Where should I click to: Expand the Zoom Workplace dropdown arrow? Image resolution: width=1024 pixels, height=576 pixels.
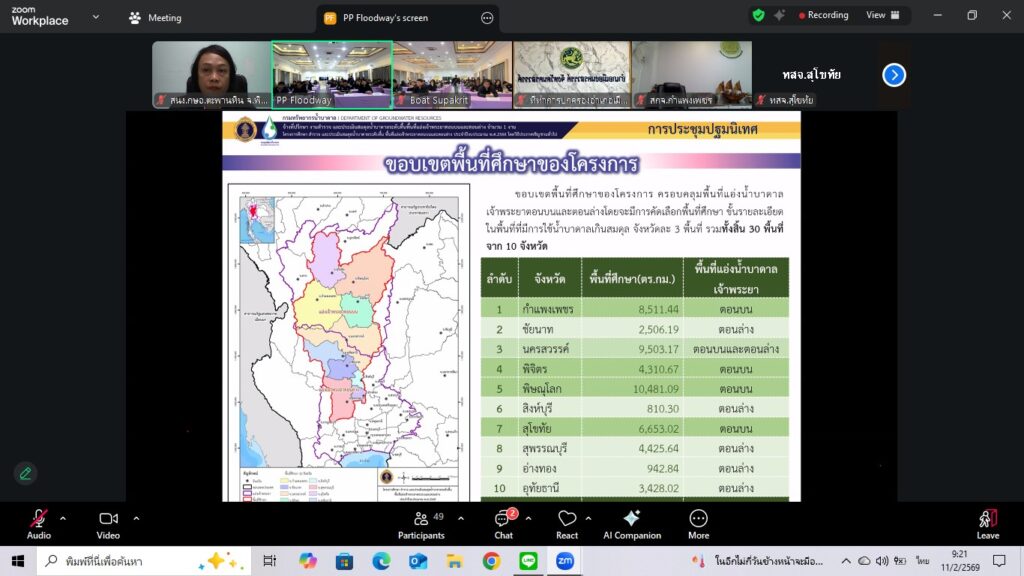[x=95, y=17]
